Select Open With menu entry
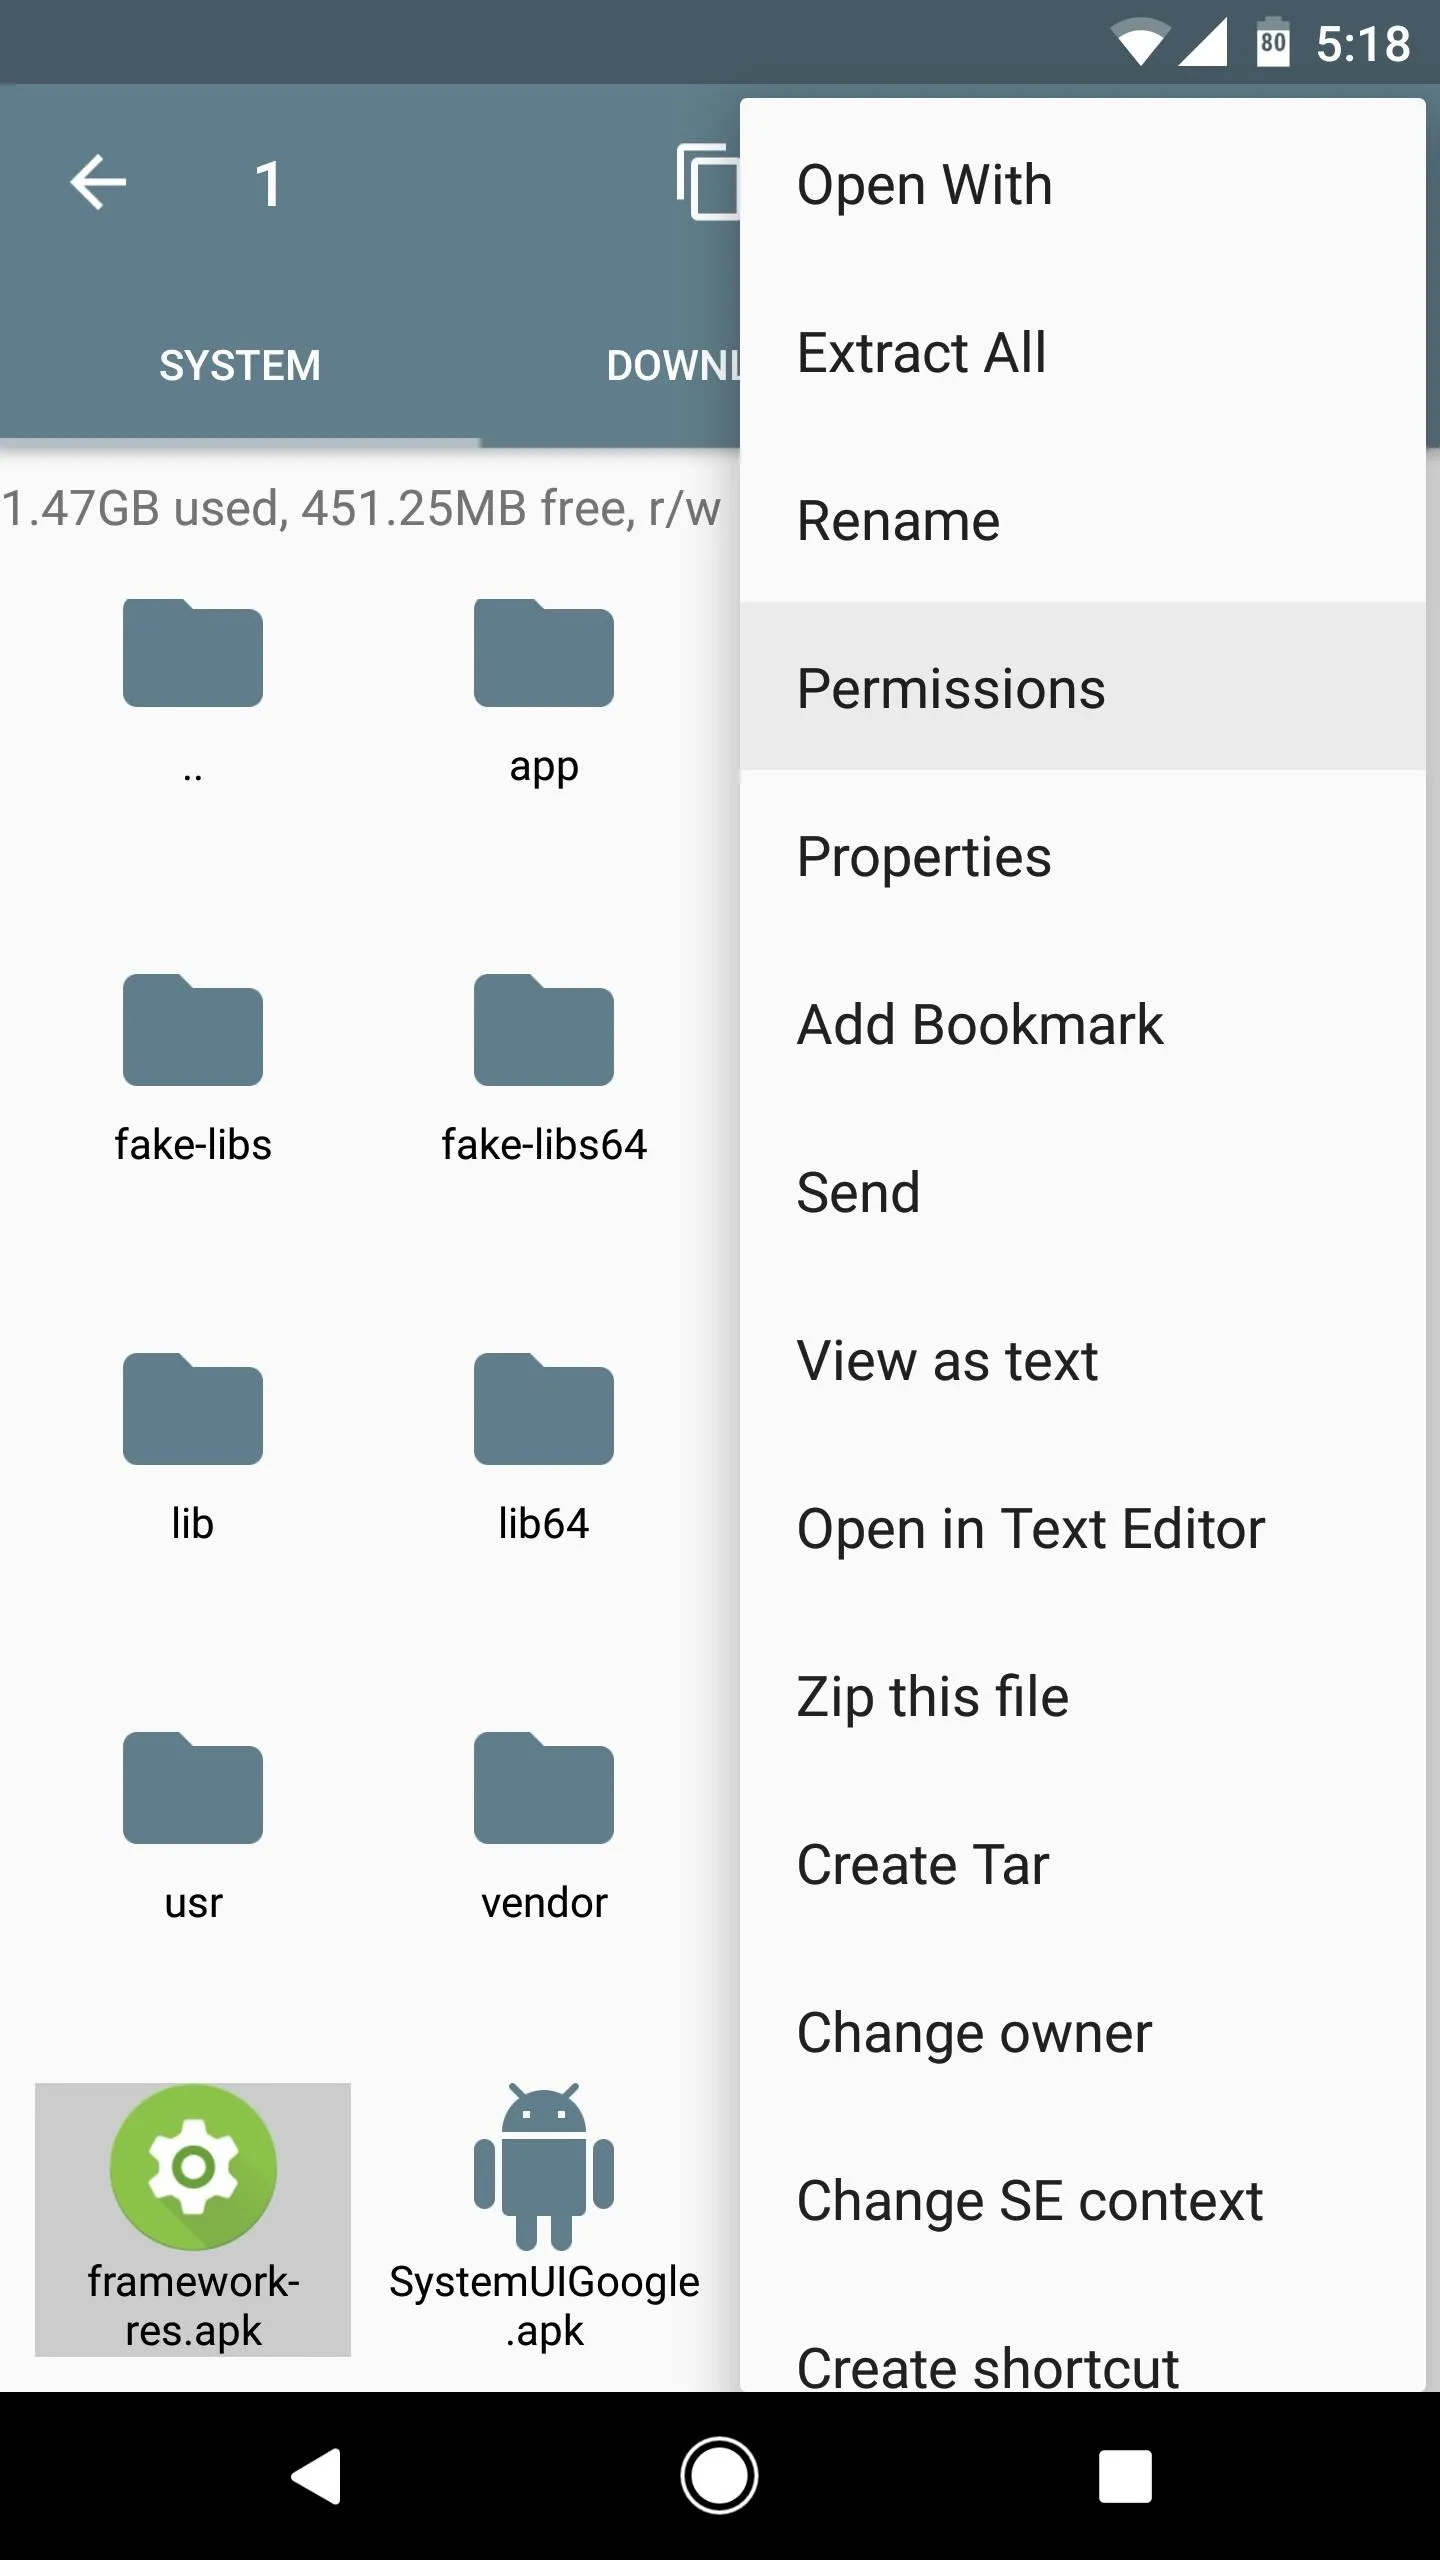Screen dimensions: 1440x2560 [1082, 184]
